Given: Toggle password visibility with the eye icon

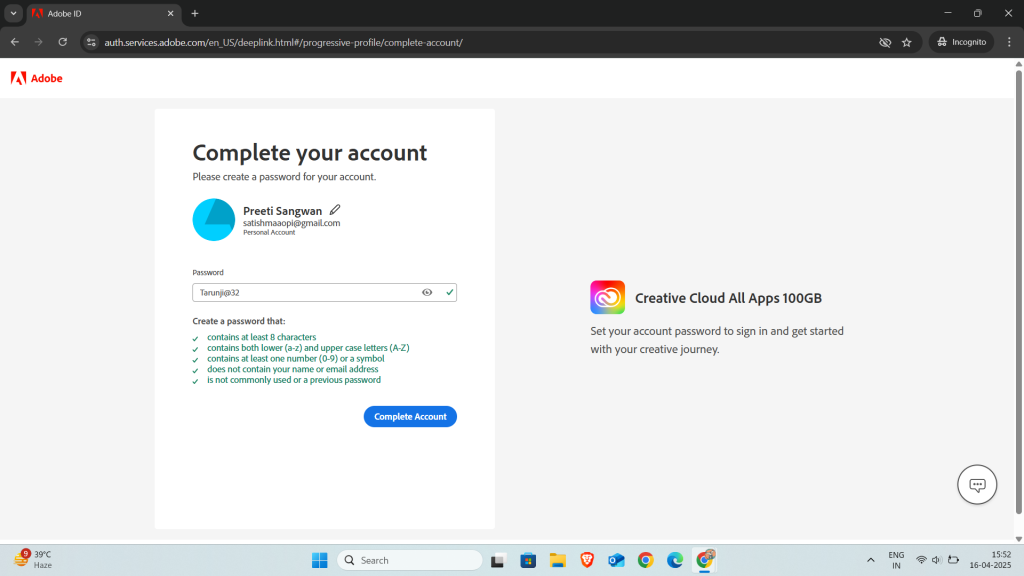Looking at the screenshot, I should pyautogui.click(x=427, y=293).
